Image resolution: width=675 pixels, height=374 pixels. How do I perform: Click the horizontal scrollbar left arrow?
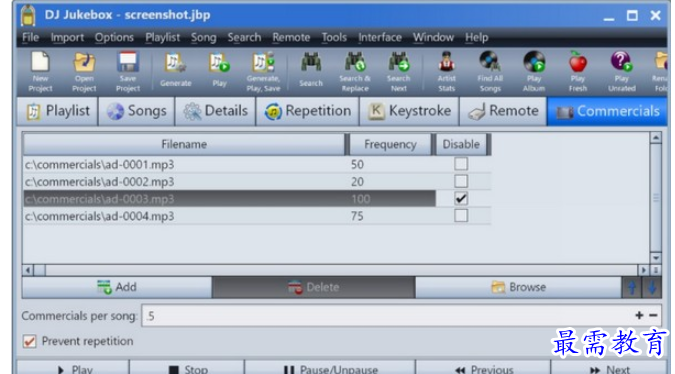(28, 270)
